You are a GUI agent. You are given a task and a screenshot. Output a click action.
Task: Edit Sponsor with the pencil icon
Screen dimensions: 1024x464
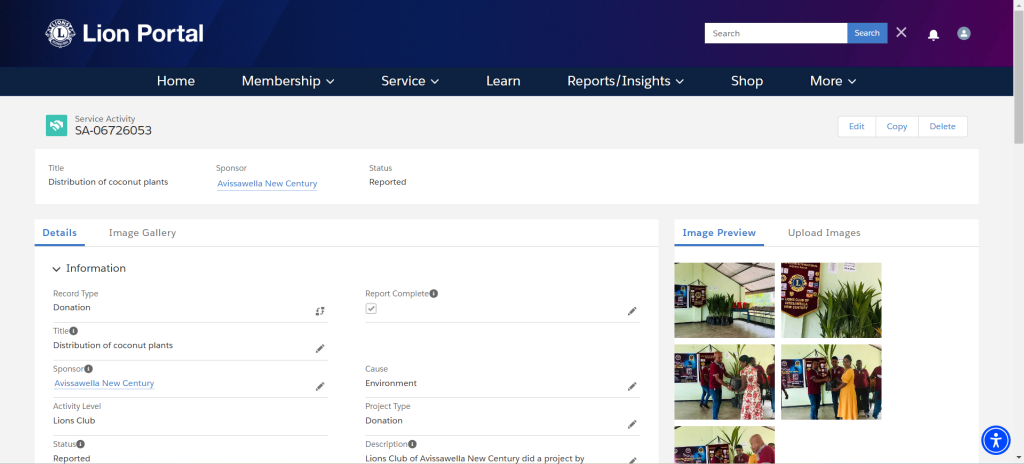320,386
